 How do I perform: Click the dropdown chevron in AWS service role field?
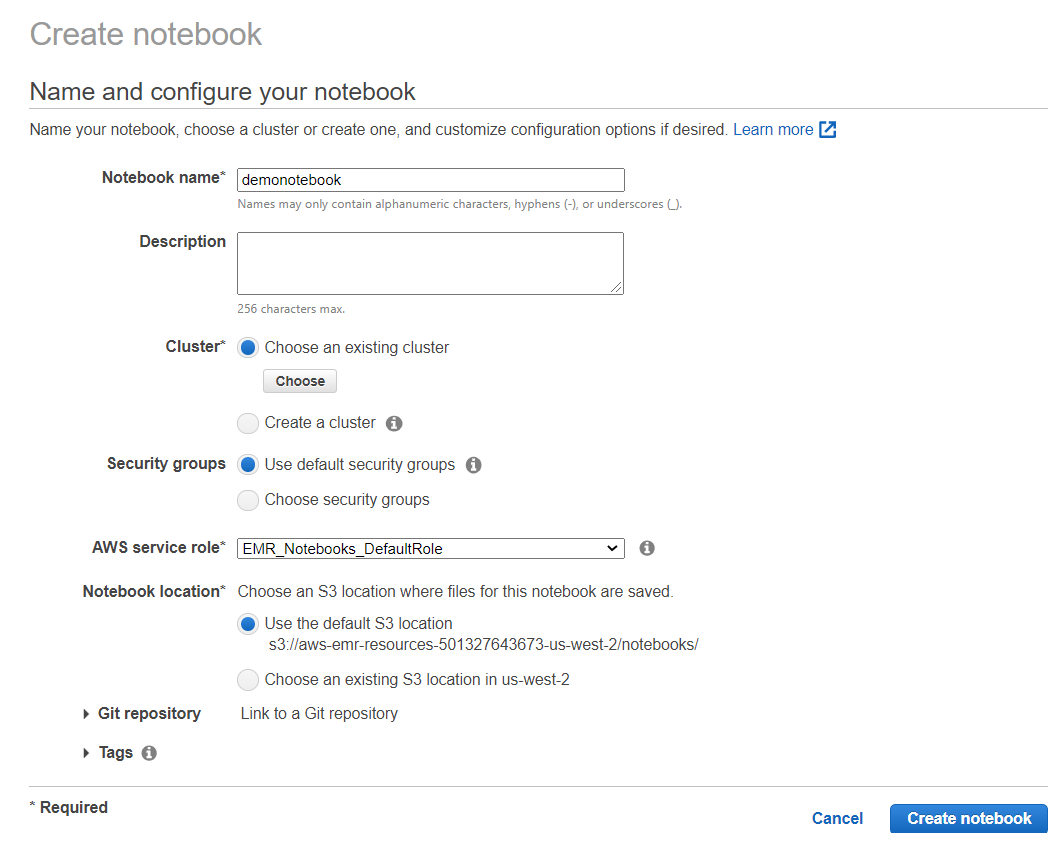pyautogui.click(x=612, y=548)
